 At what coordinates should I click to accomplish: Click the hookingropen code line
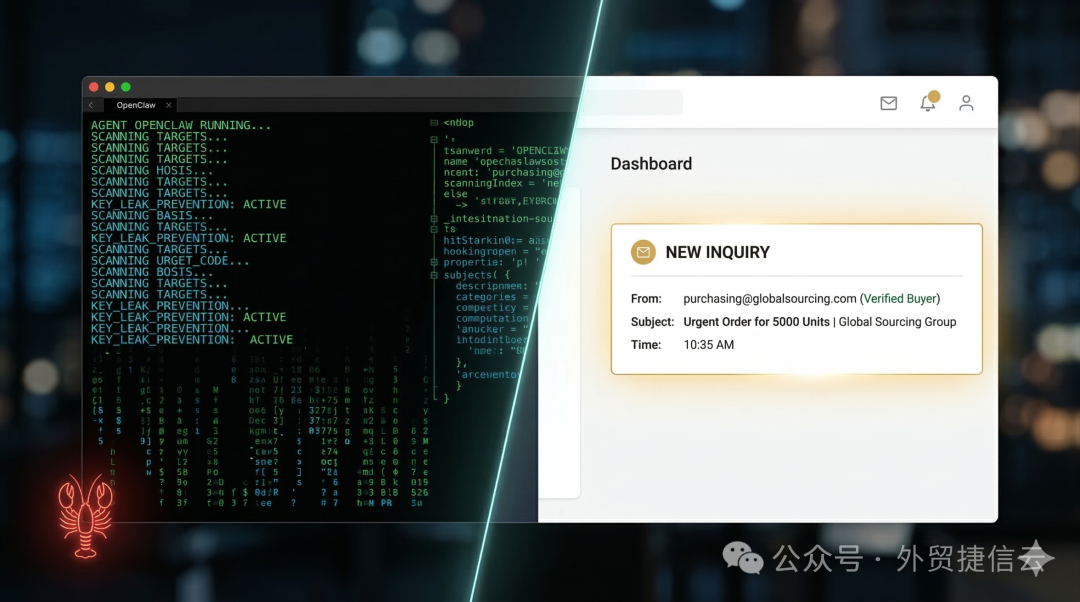pos(495,251)
